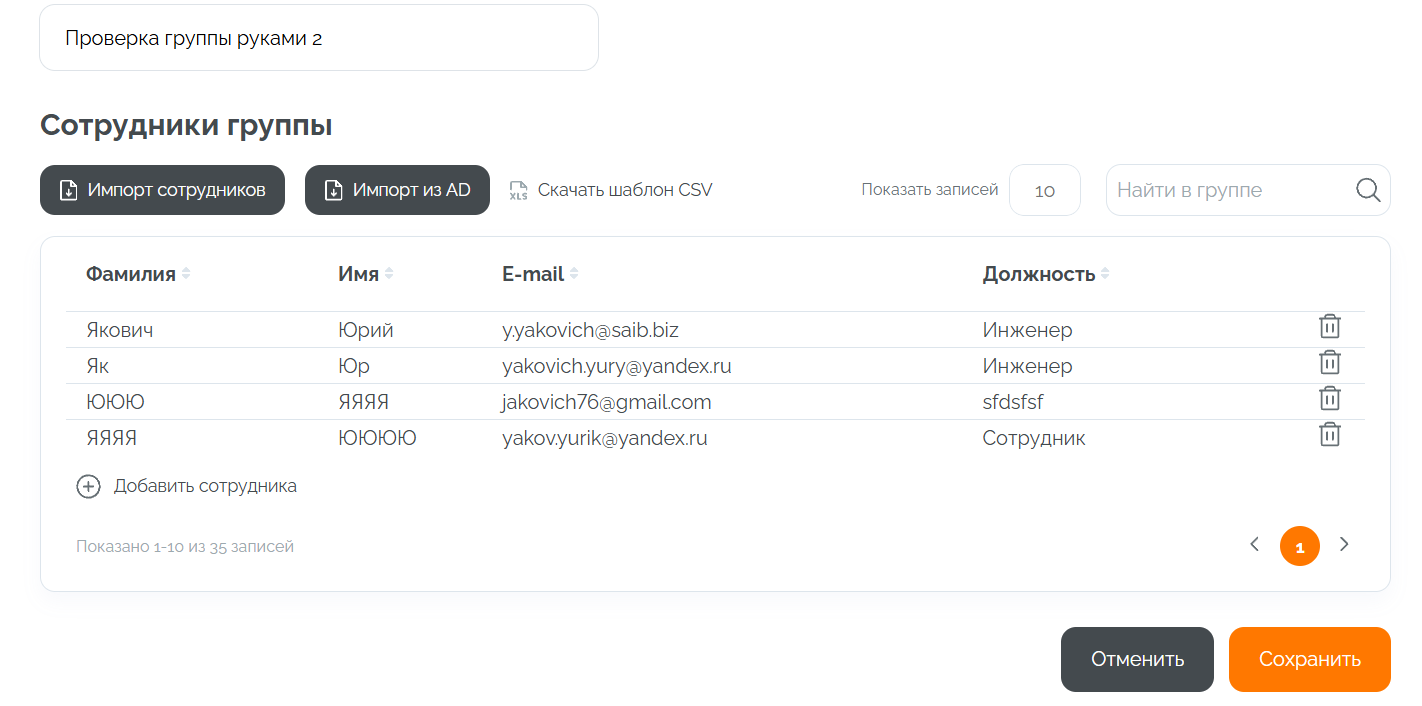
Task: Delete employee Якович Юрий with trash icon
Action: (x=1329, y=327)
